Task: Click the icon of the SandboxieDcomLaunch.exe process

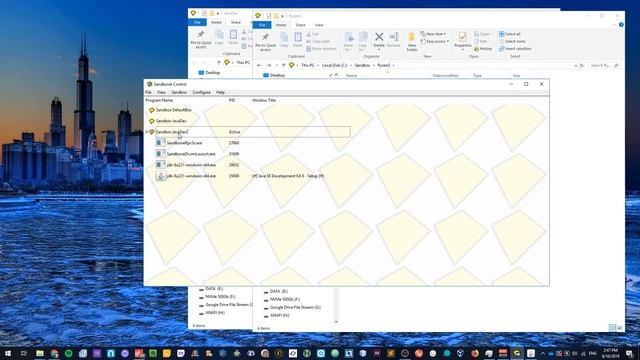Action: [160, 154]
